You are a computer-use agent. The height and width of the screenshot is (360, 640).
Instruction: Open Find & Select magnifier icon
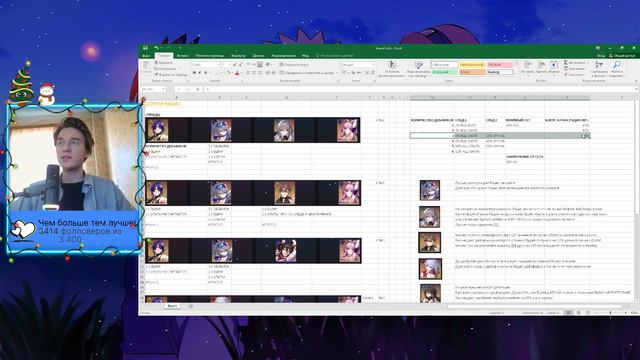[x=617, y=65]
